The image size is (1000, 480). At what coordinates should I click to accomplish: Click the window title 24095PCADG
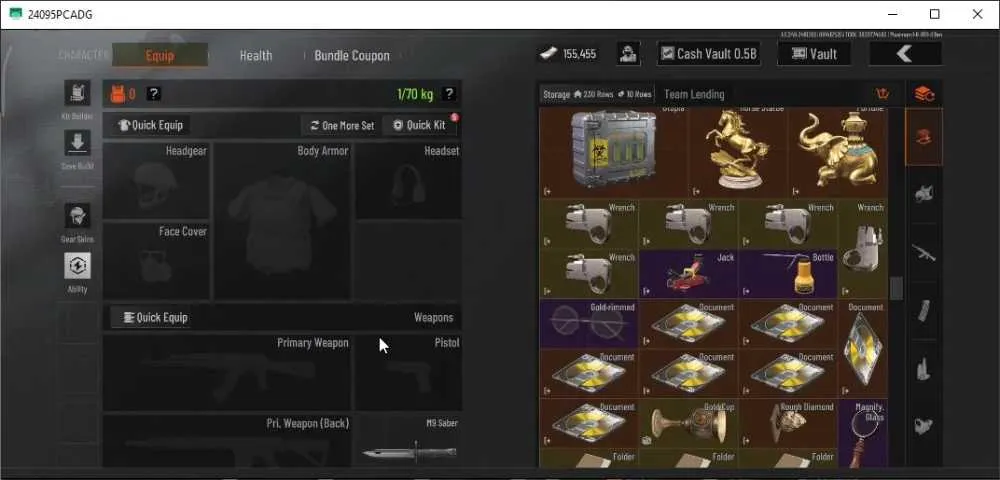pos(60,14)
